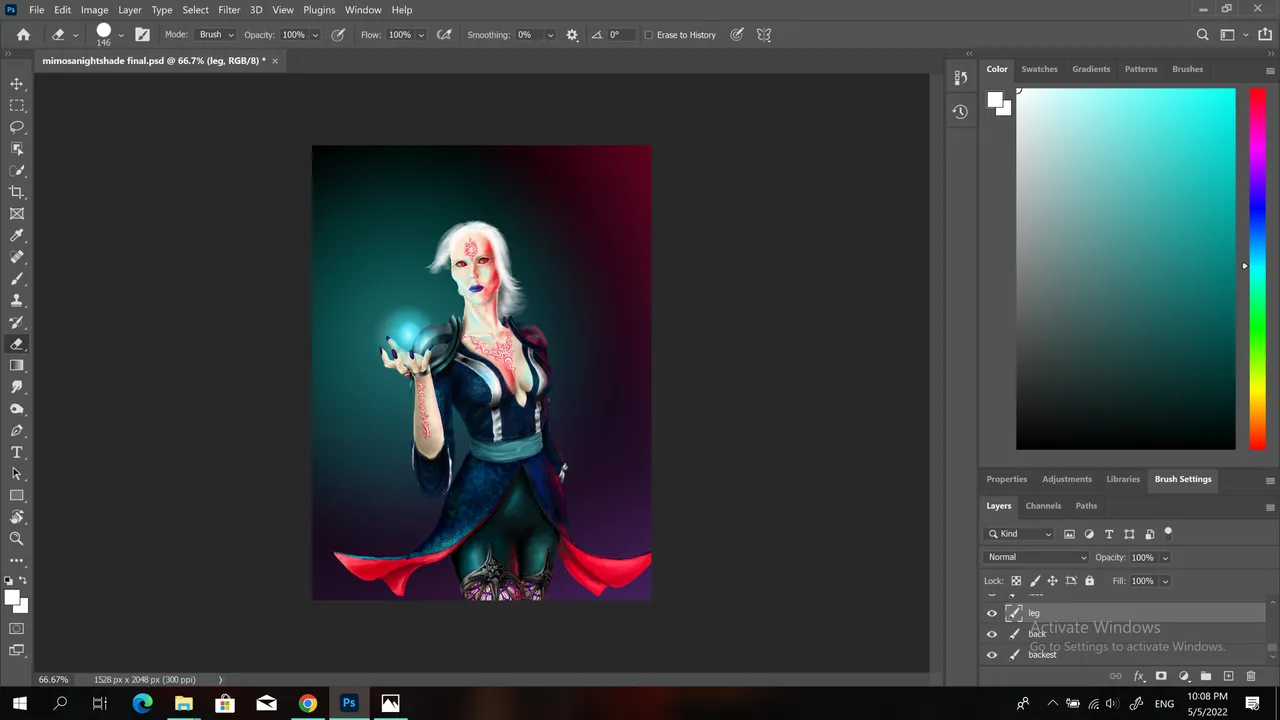Image resolution: width=1280 pixels, height=720 pixels.
Task: Click the create new group folder icon
Action: click(1206, 677)
